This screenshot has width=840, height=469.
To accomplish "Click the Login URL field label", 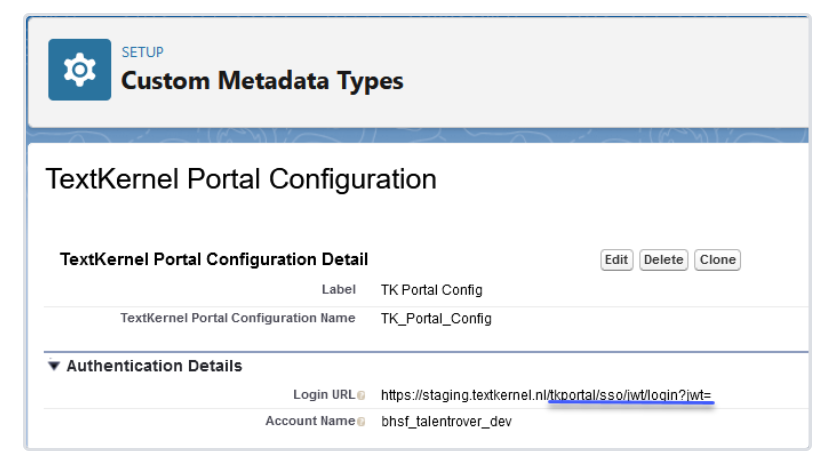I will pyautogui.click(x=324, y=394).
